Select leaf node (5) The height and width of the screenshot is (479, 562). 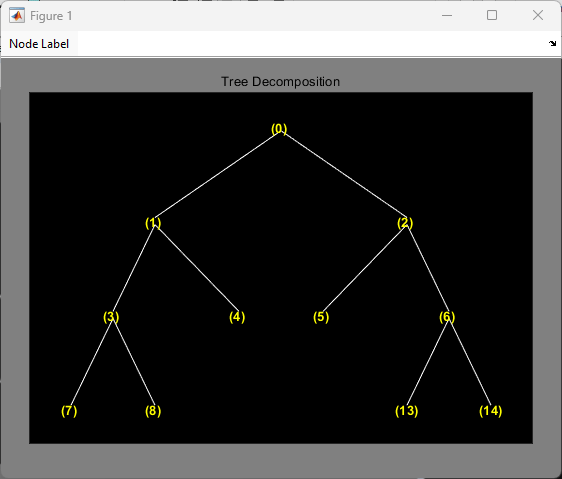tap(321, 317)
